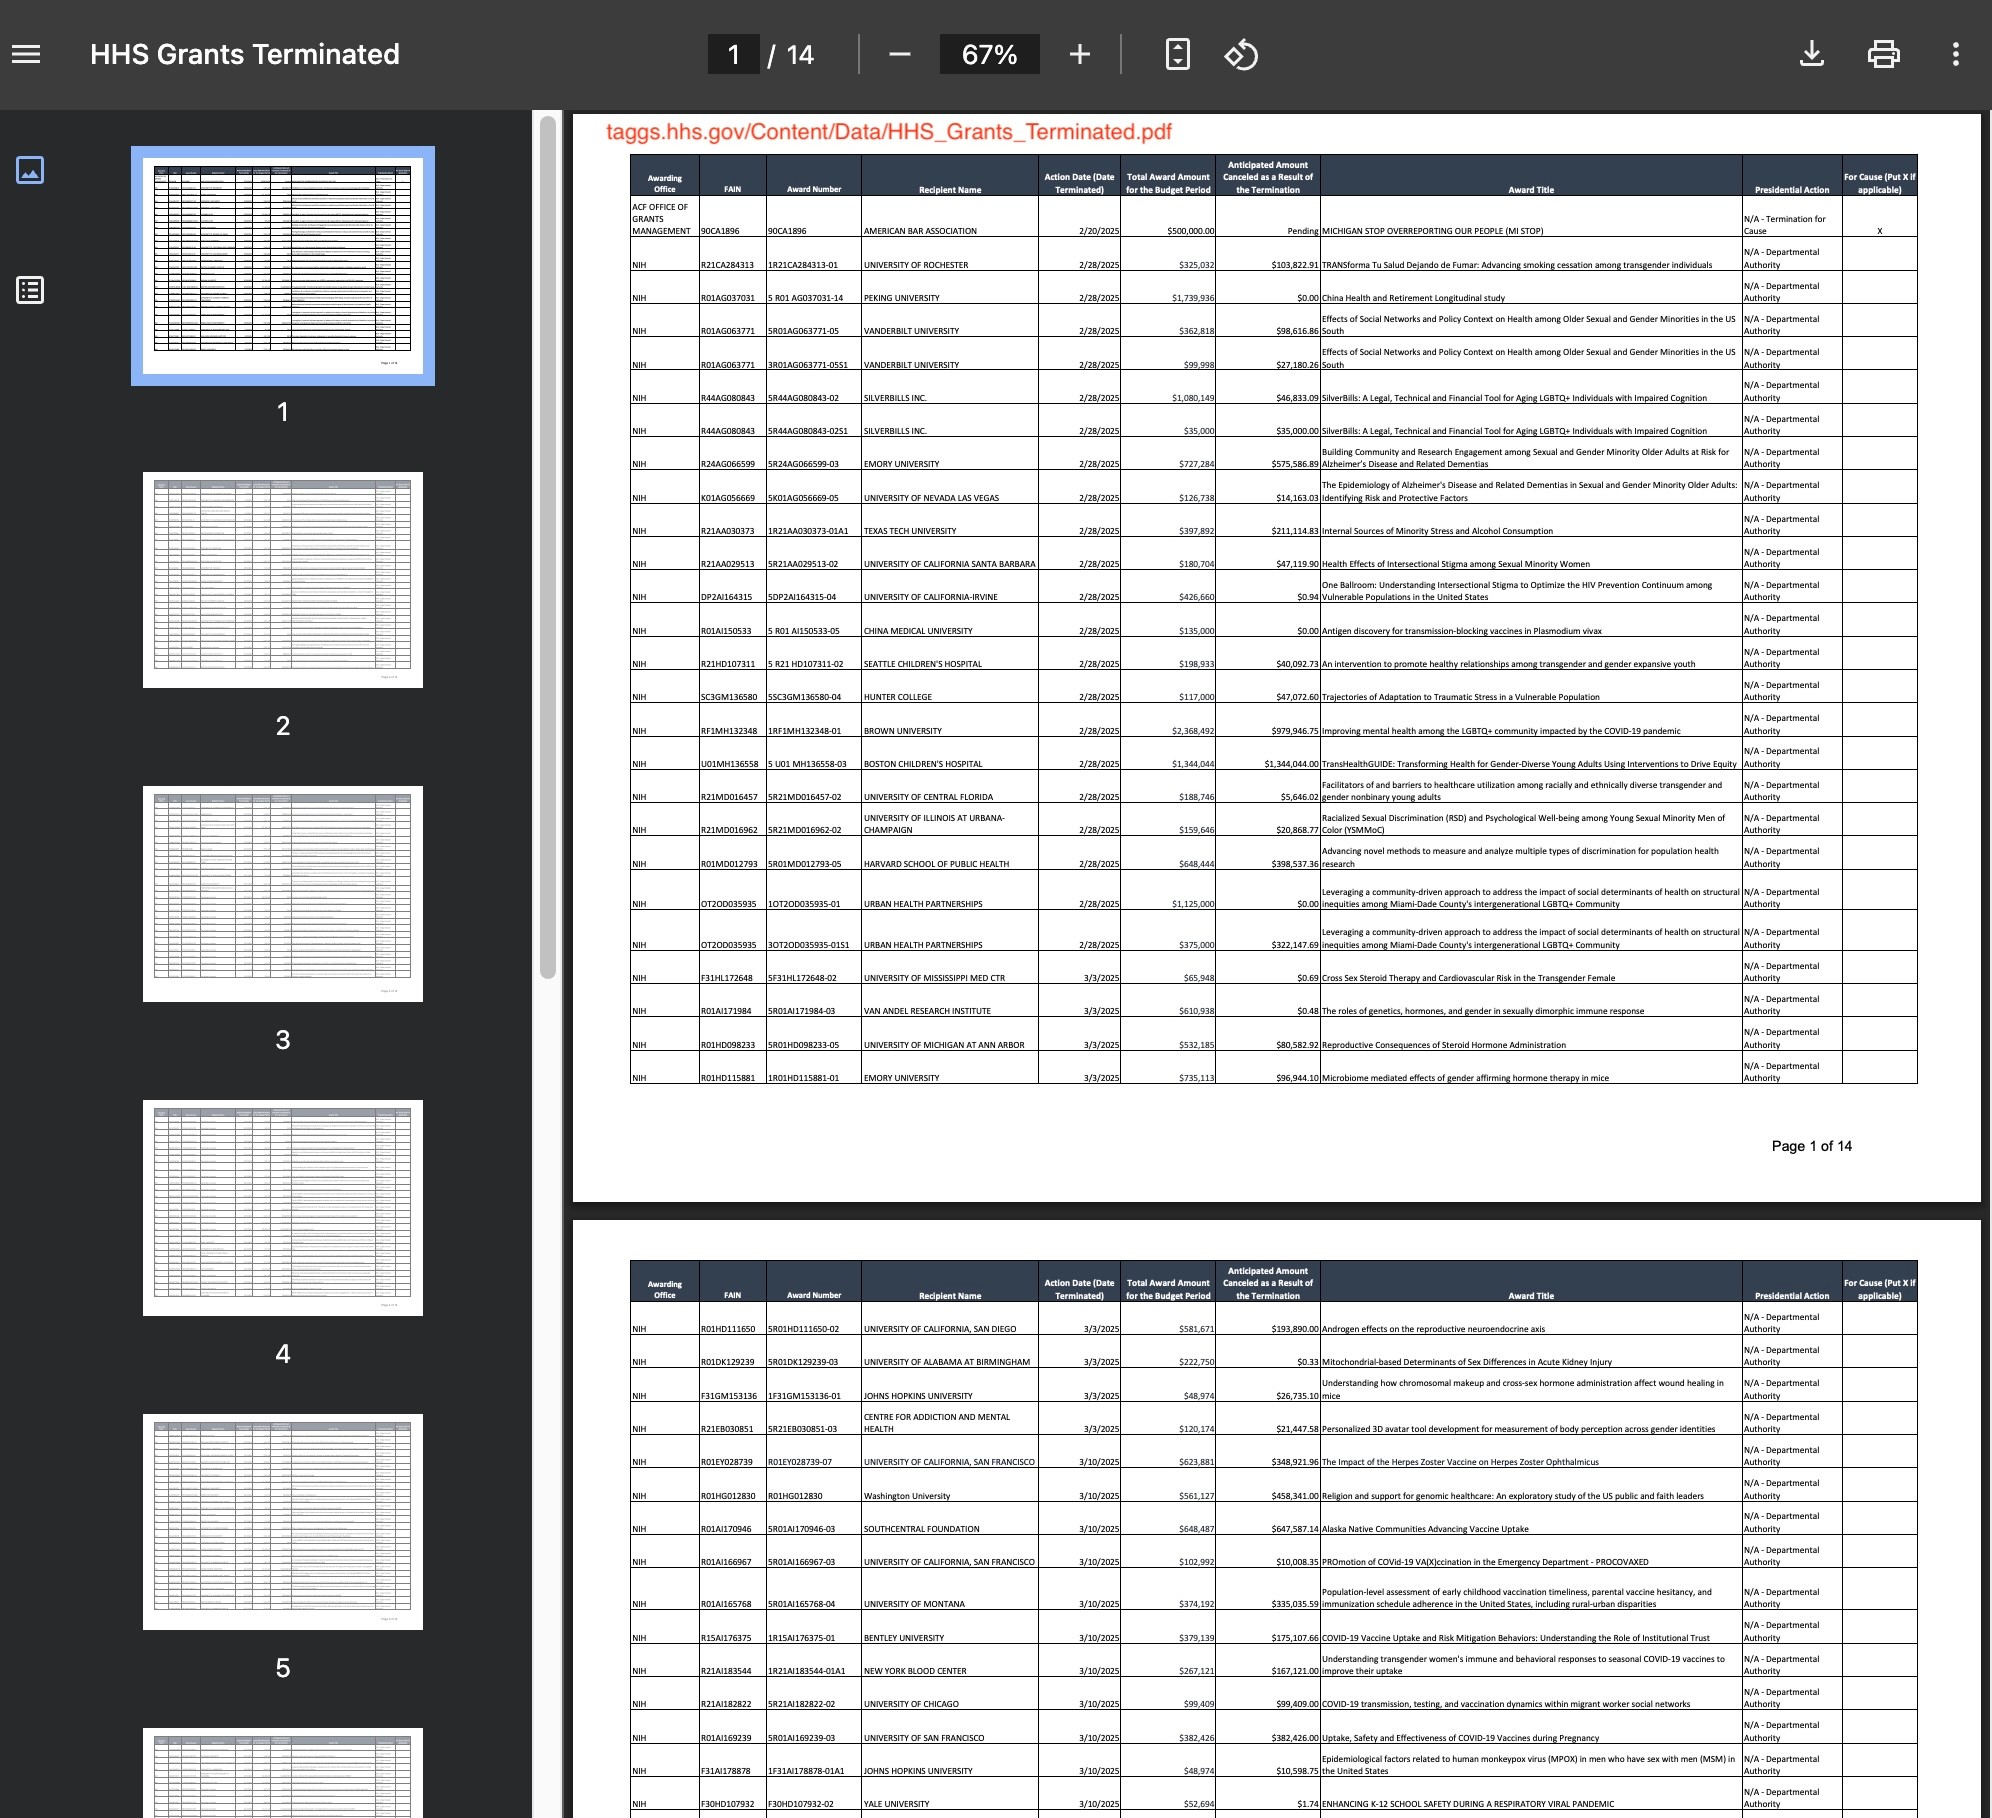The image size is (1992, 1818).
Task: Jump to page 5 thumbnail
Action: click(x=283, y=1522)
